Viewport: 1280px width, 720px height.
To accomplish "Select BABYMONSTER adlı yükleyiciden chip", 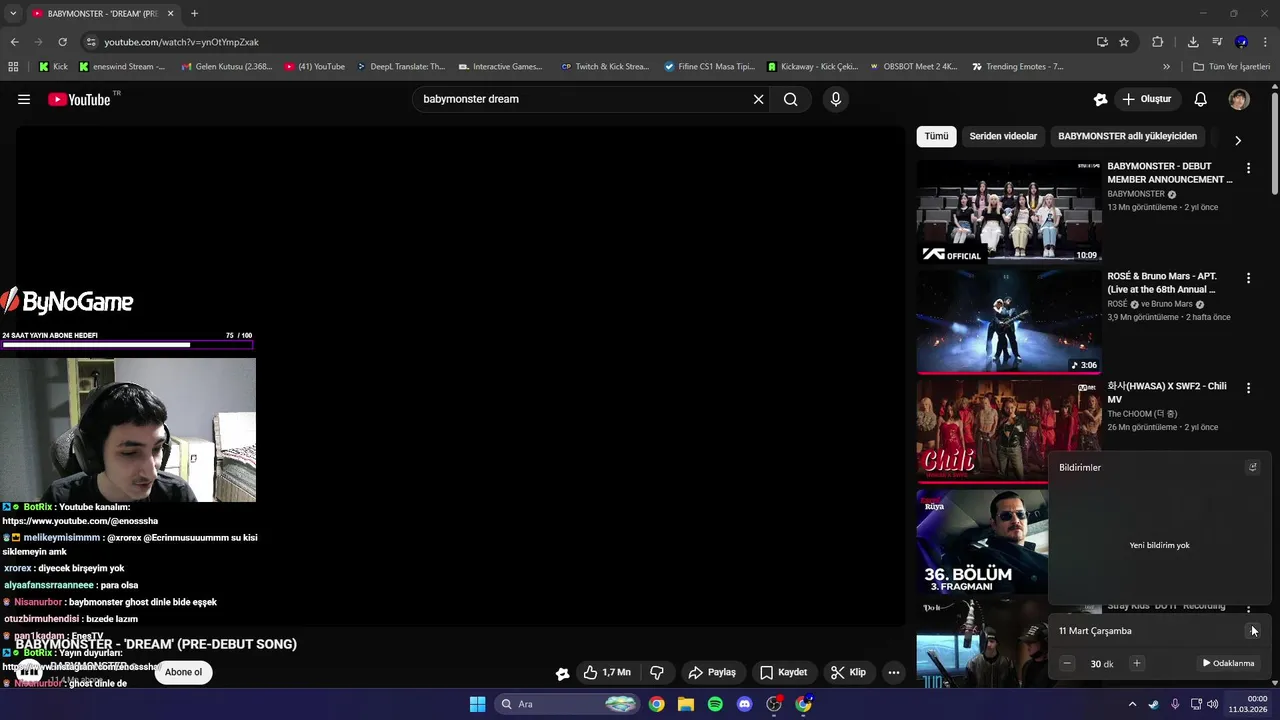I will pyautogui.click(x=1127, y=136).
